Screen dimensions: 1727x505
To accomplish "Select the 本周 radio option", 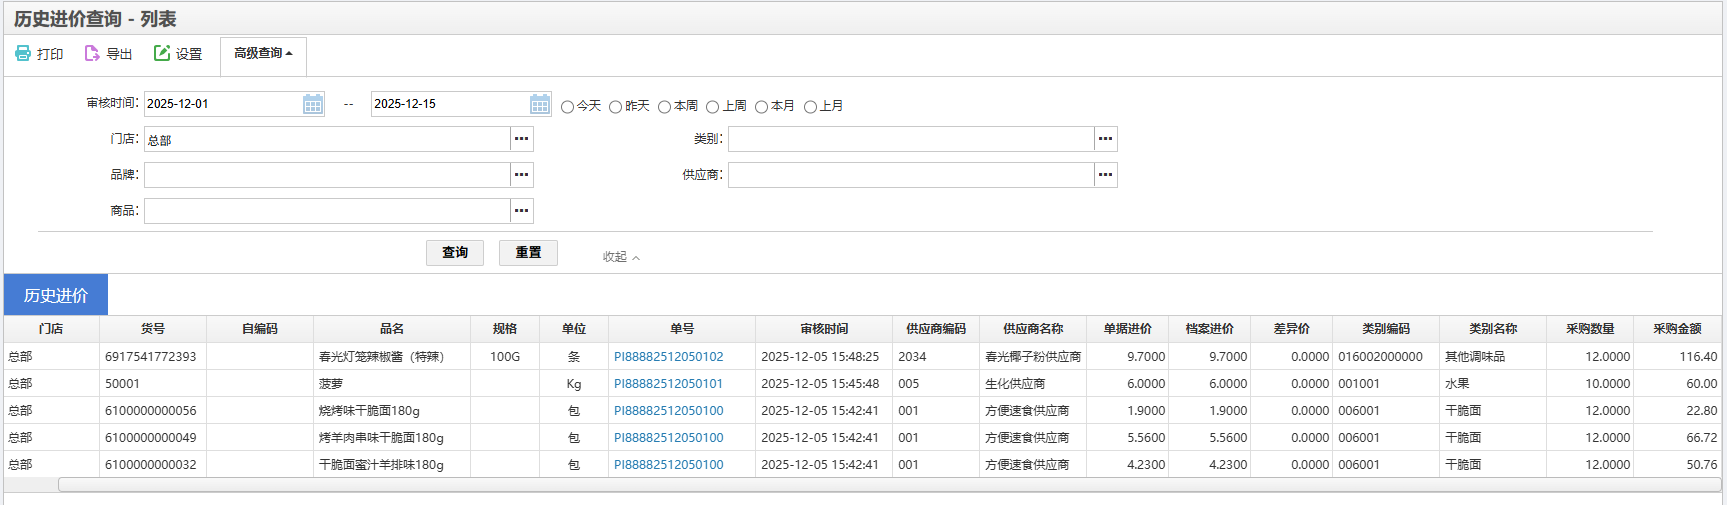I will click(x=664, y=107).
